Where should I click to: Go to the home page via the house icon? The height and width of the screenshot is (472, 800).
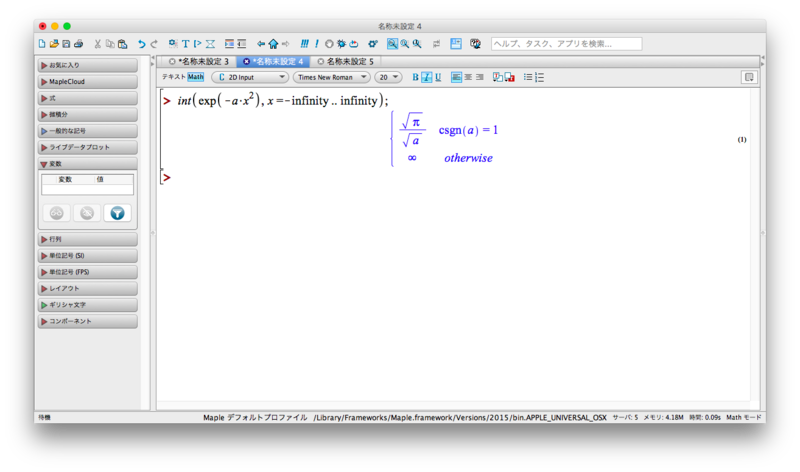coord(273,44)
